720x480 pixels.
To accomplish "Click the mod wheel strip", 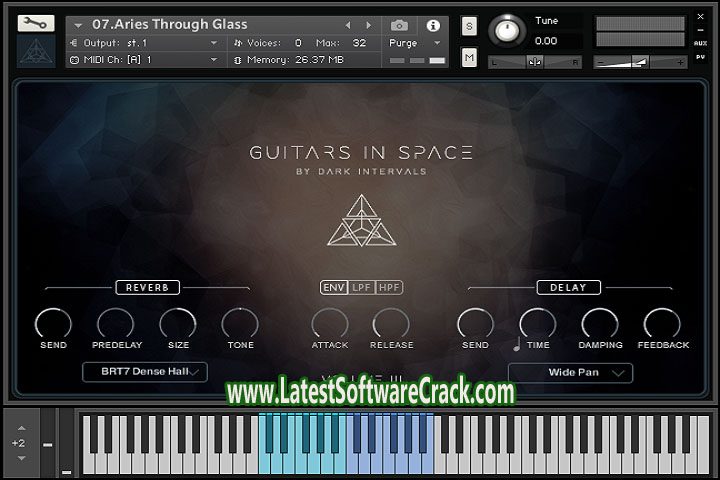I will coord(67,443).
